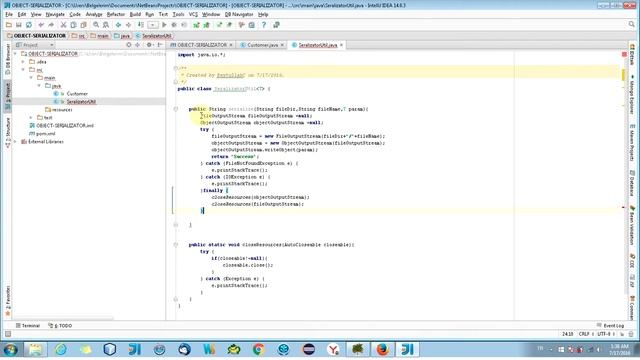Click the tool windows button in status bar corner
Screen dimensions: 640x360
point(8,334)
